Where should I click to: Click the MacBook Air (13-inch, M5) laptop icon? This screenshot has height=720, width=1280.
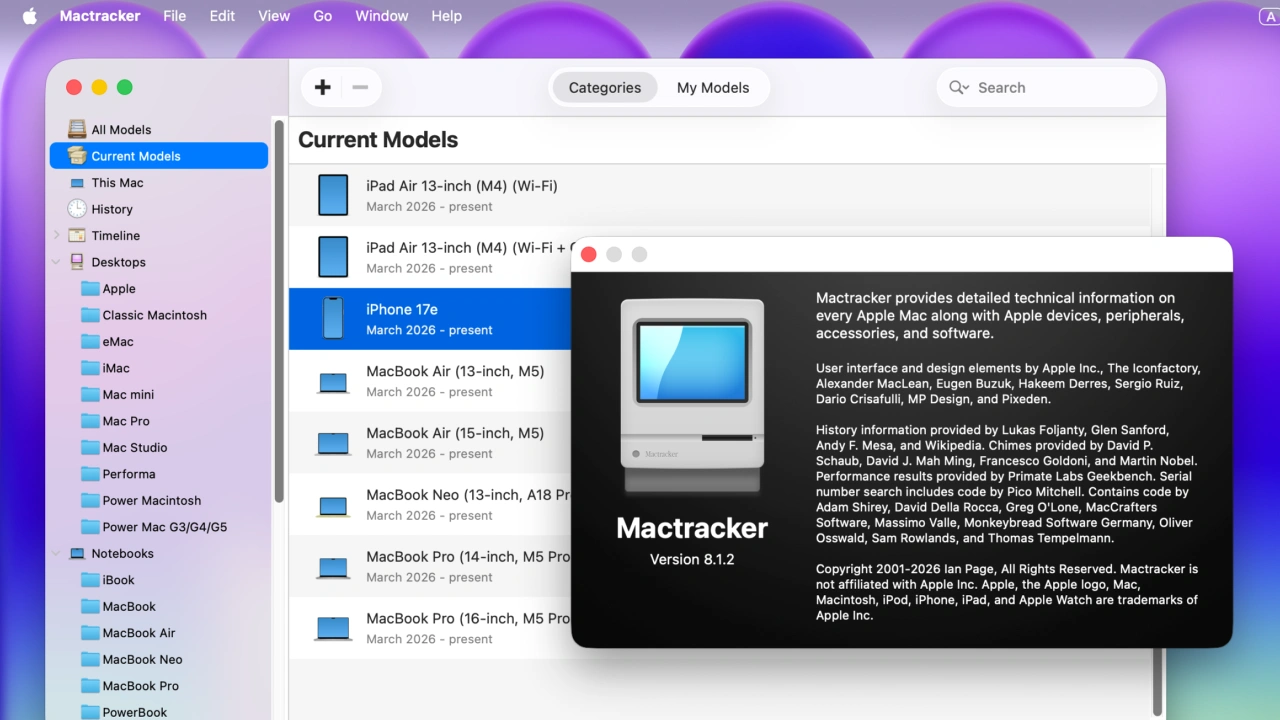(x=332, y=380)
